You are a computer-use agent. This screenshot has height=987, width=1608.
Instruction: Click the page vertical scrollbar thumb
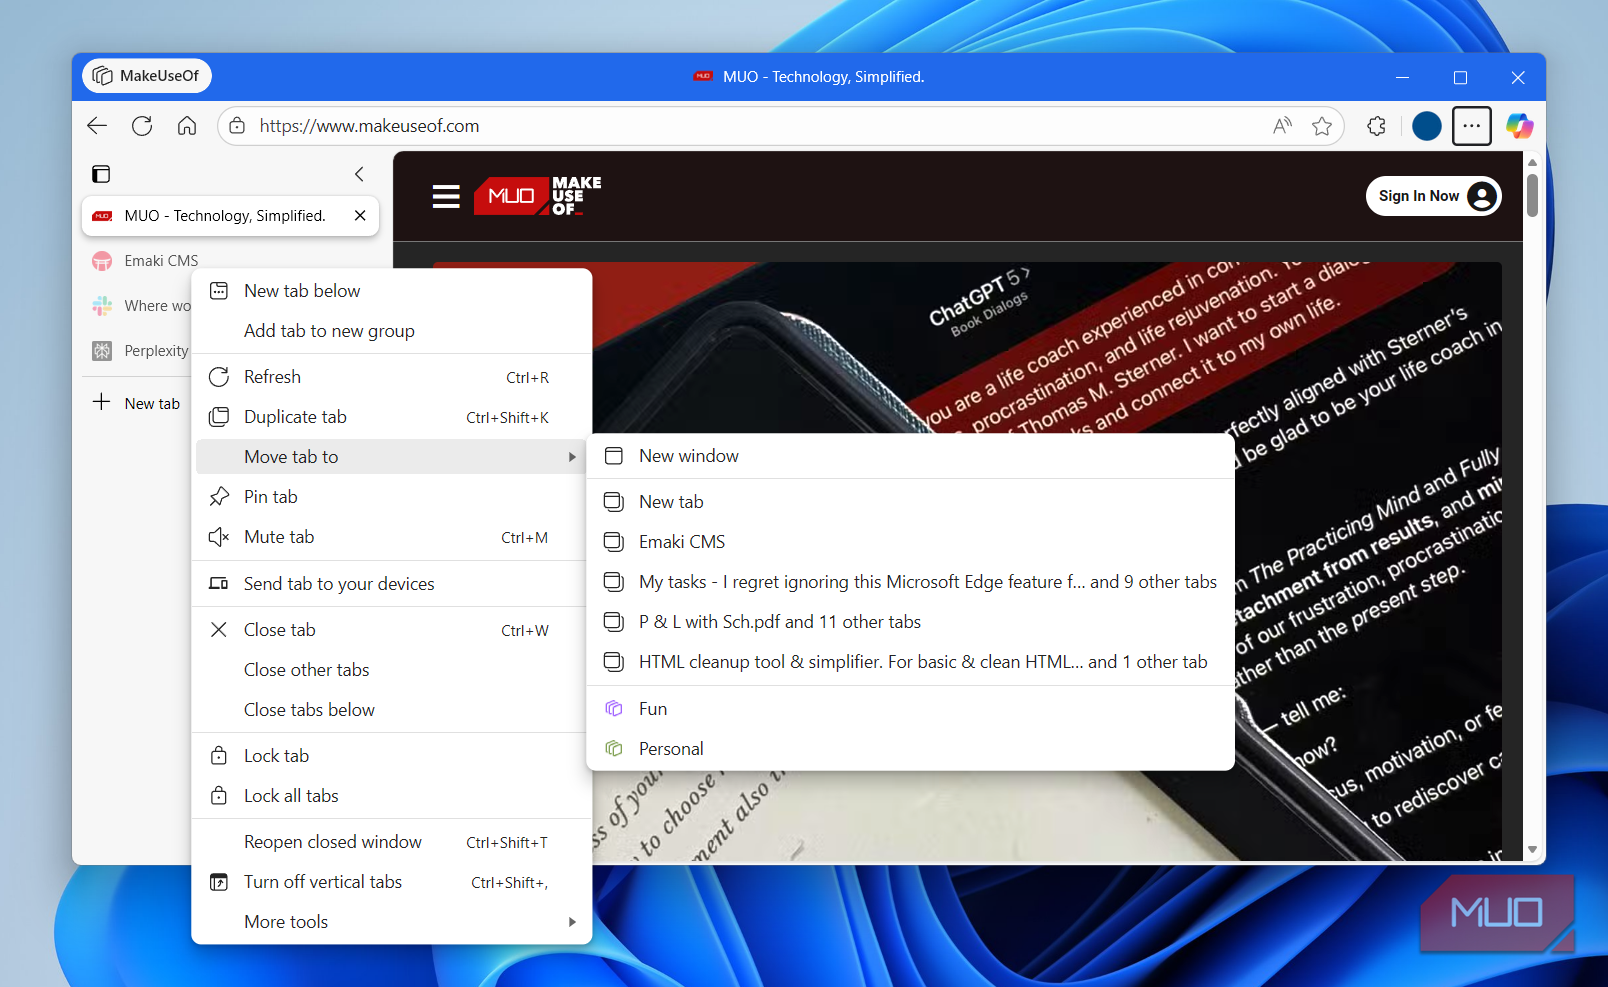pos(1532,196)
